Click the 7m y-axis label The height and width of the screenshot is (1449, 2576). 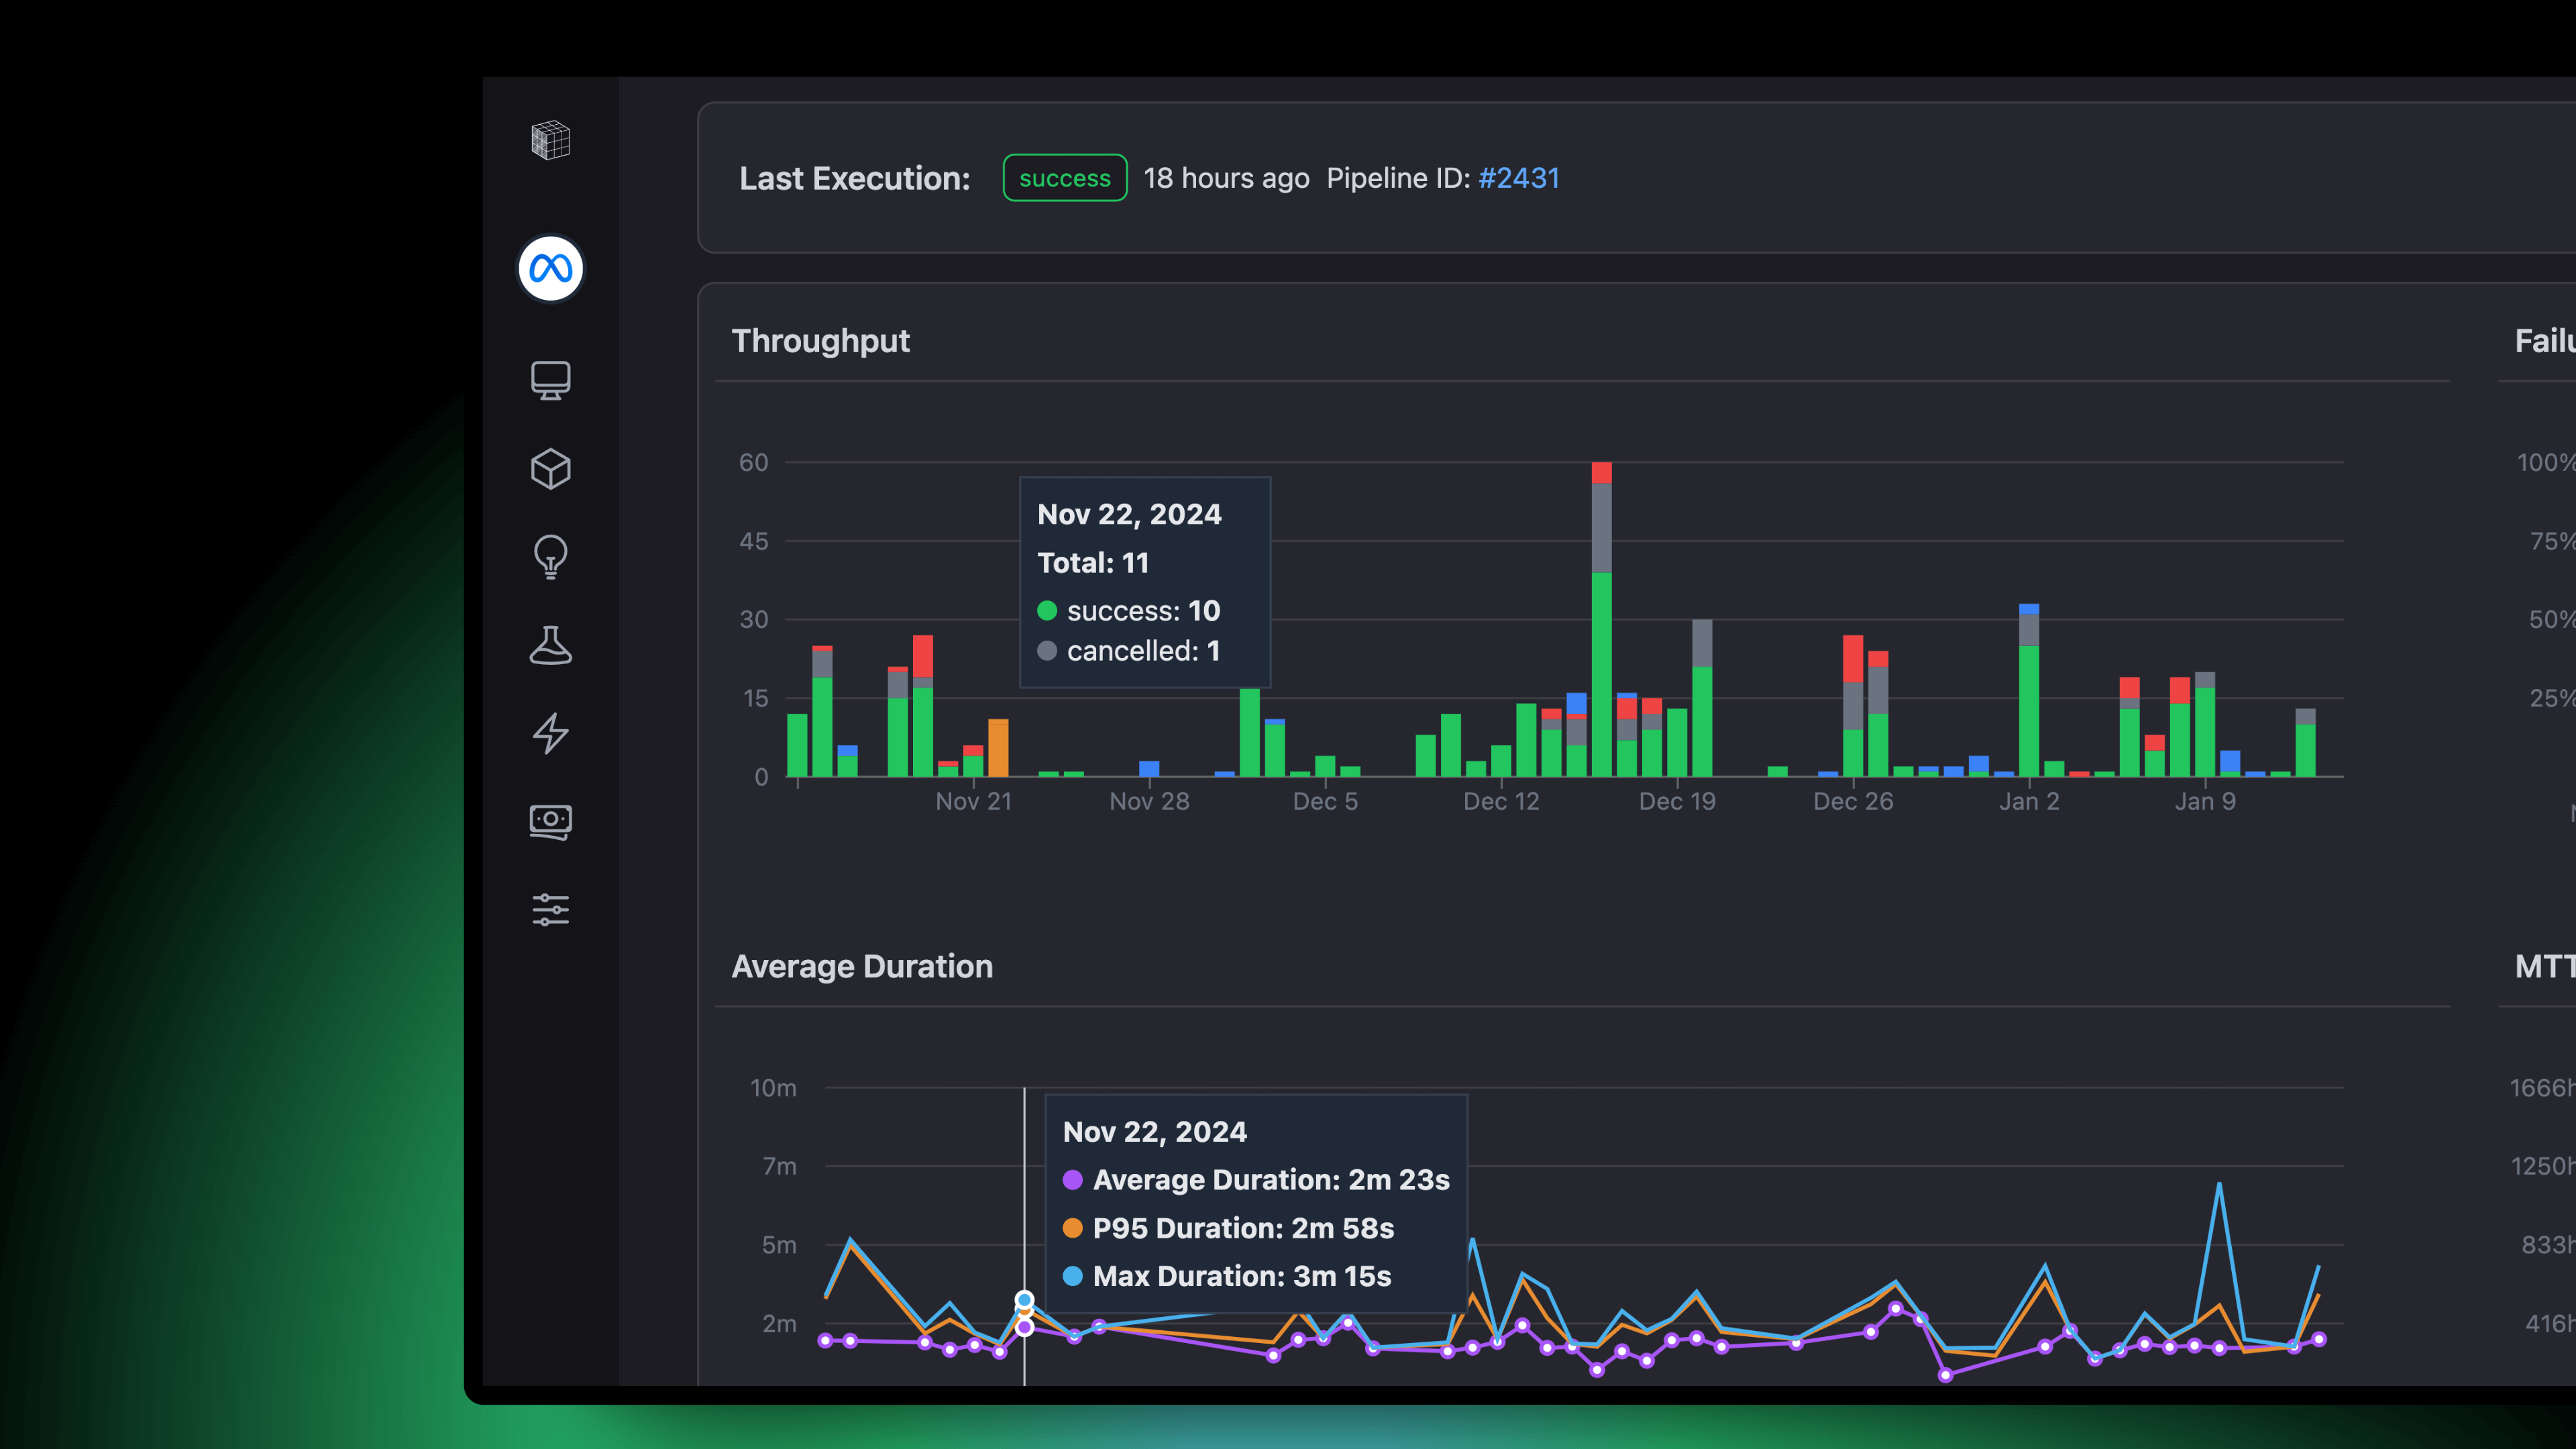[x=779, y=1166]
